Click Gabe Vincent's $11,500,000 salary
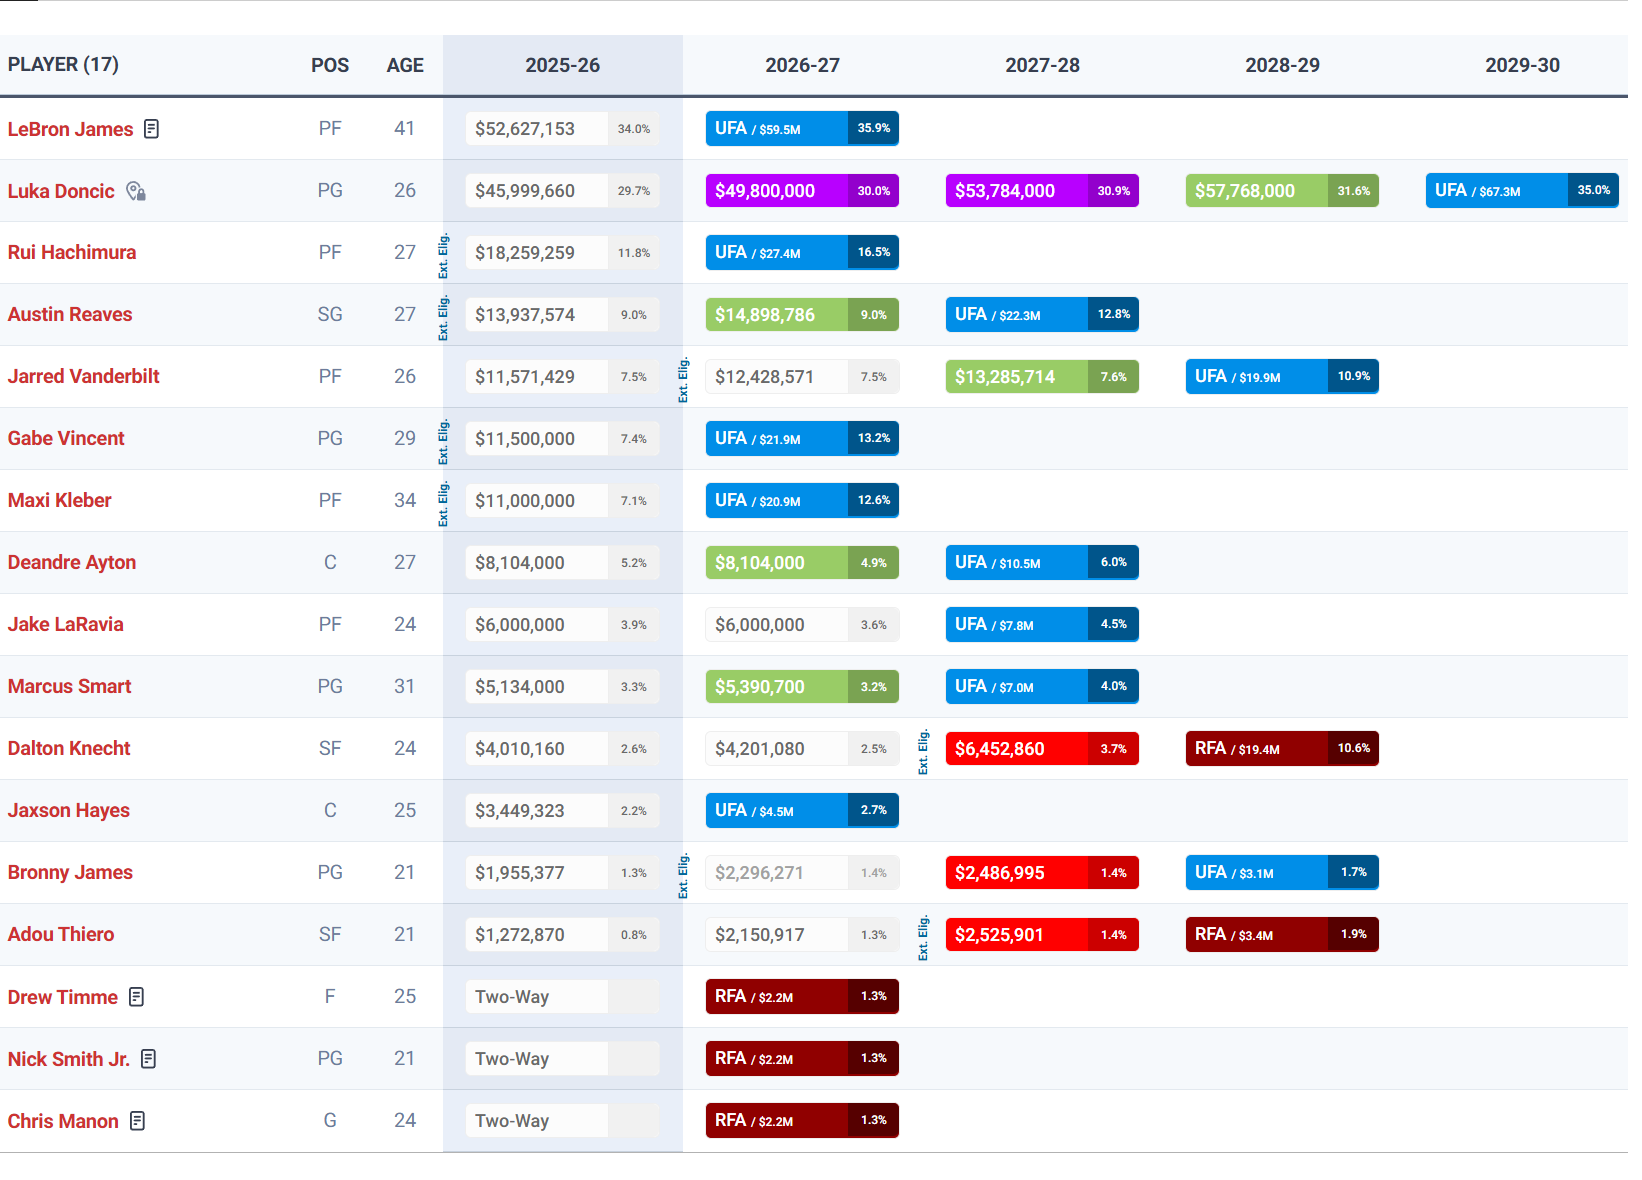Image resolution: width=1642 pixels, height=1180 pixels. point(562,439)
